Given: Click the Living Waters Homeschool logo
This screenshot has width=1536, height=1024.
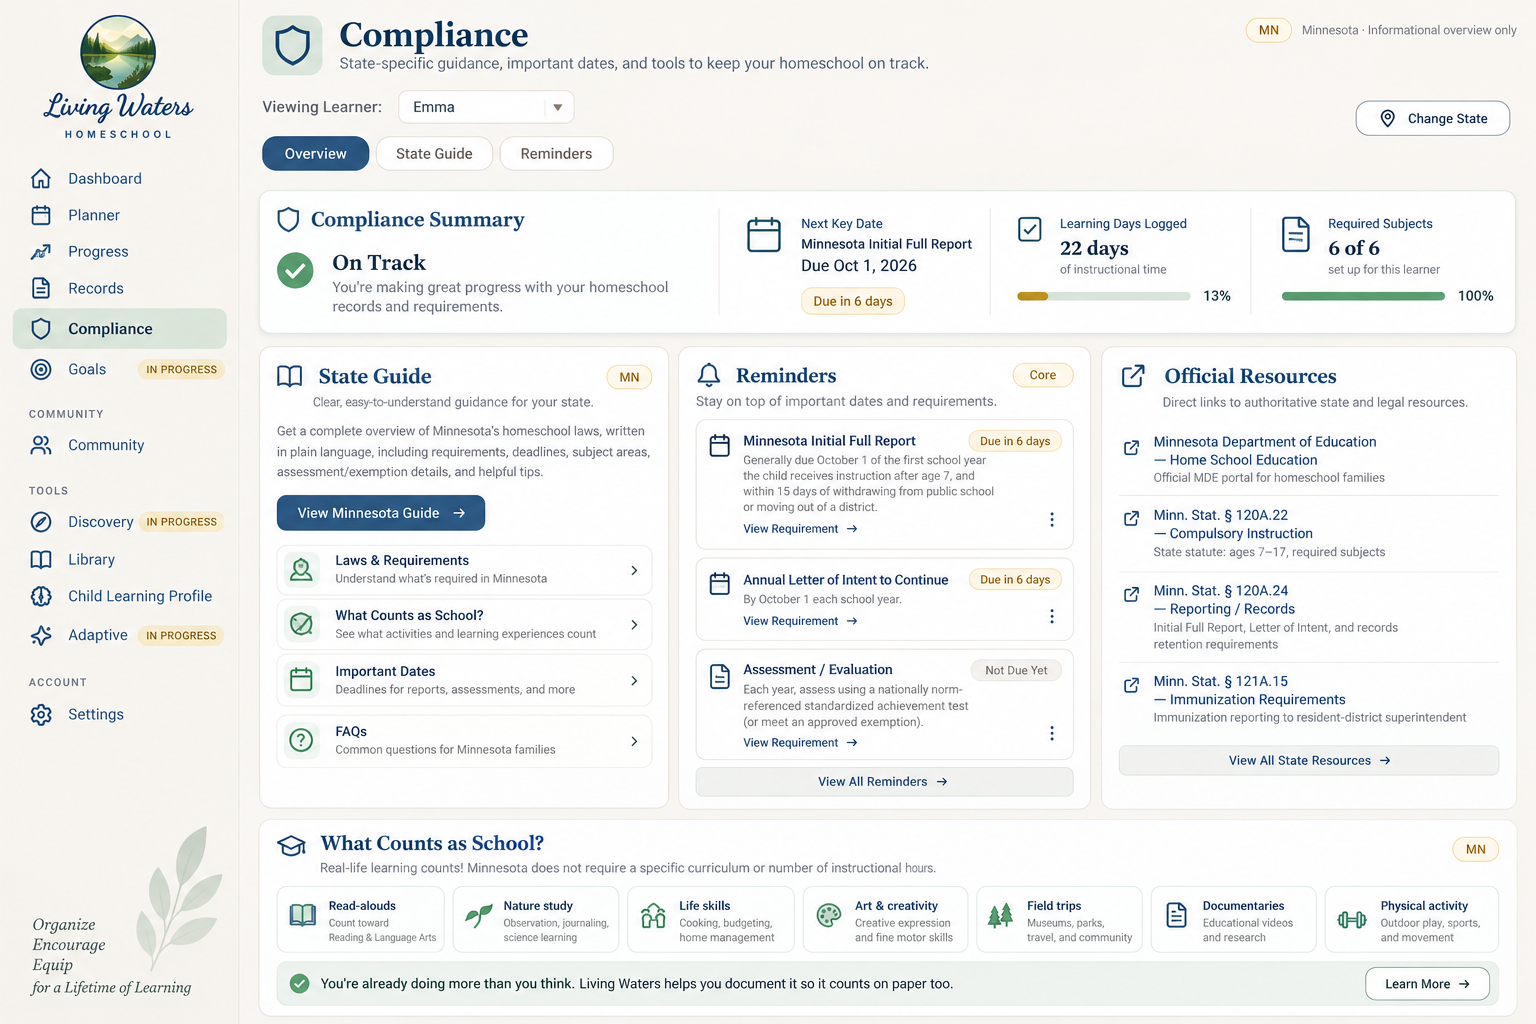Looking at the screenshot, I should [118, 77].
